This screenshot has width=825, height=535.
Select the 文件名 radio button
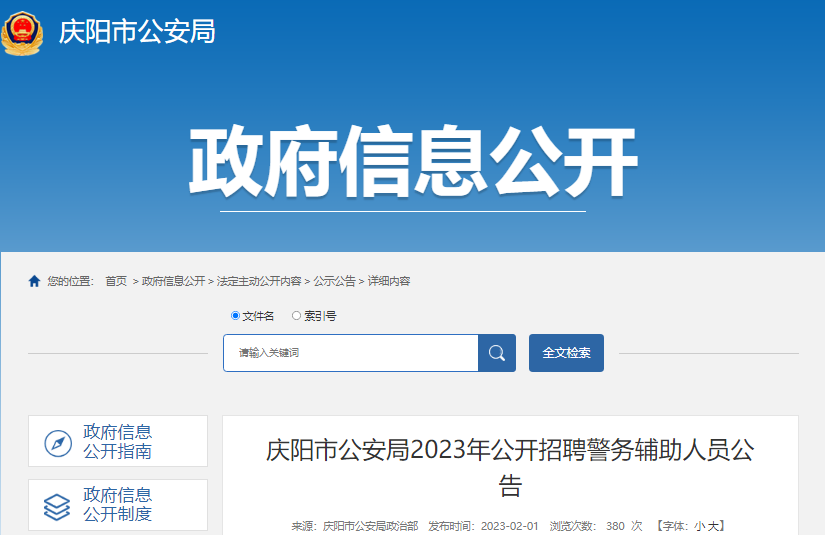coord(235,316)
